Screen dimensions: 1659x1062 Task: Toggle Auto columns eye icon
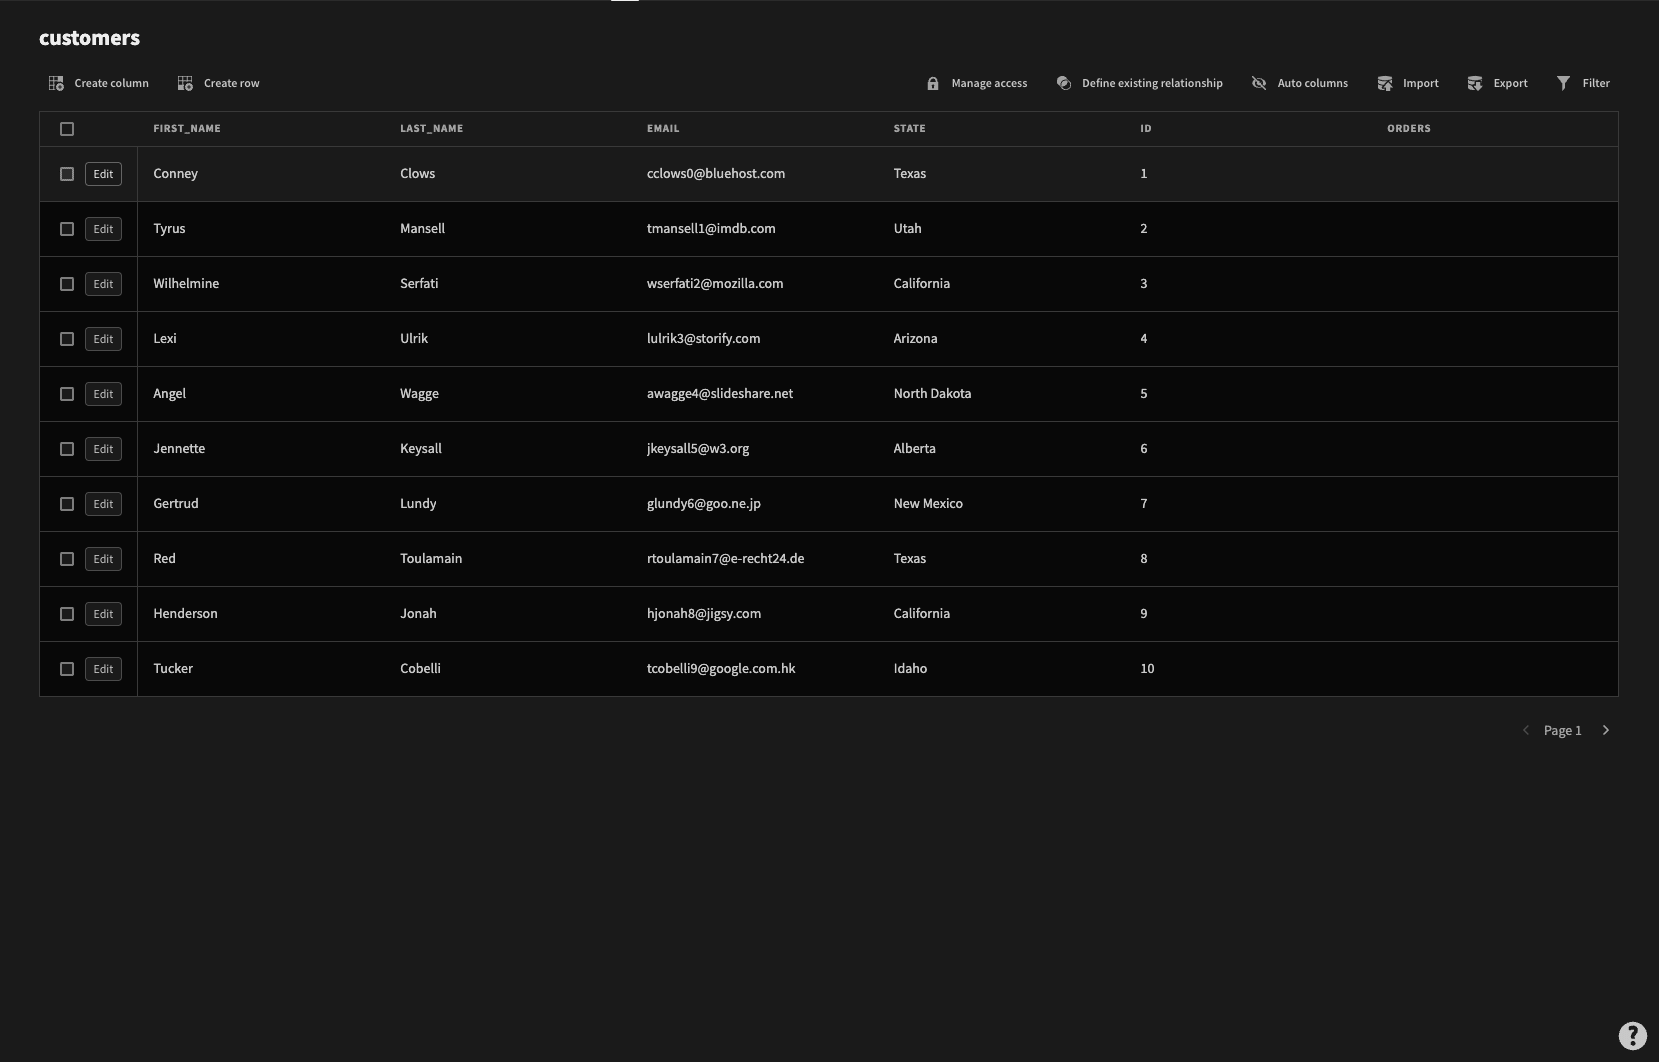pyautogui.click(x=1259, y=83)
